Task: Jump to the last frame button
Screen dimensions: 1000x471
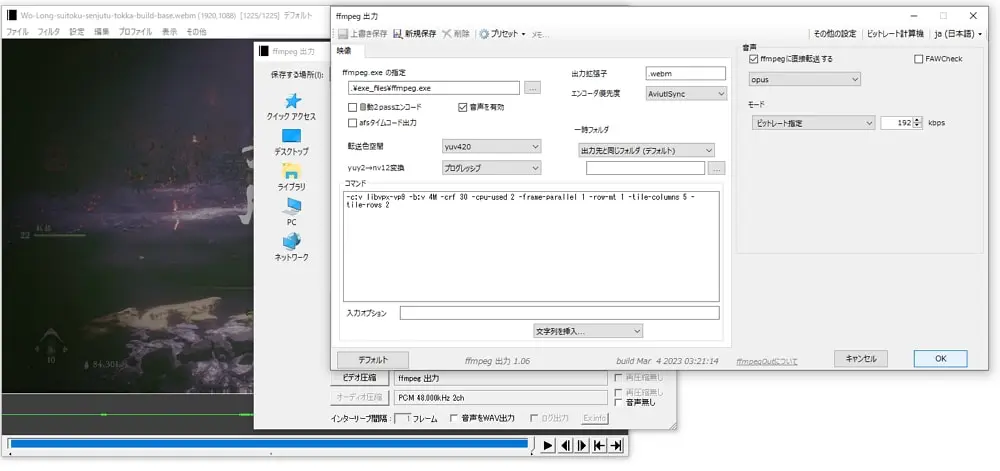Action: click(x=616, y=445)
